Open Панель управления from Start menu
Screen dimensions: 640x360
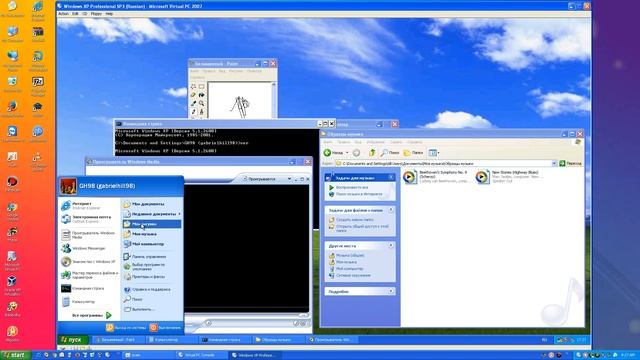click(152, 257)
